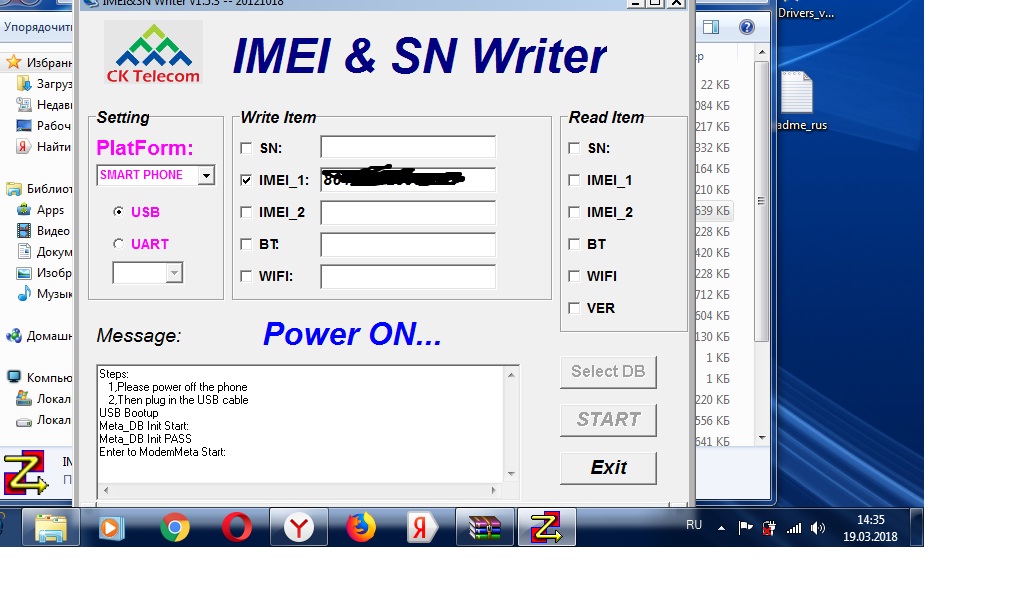Screen dimensions: 1024x600
Task: Open the UART port dropdown
Action: (x=174, y=273)
